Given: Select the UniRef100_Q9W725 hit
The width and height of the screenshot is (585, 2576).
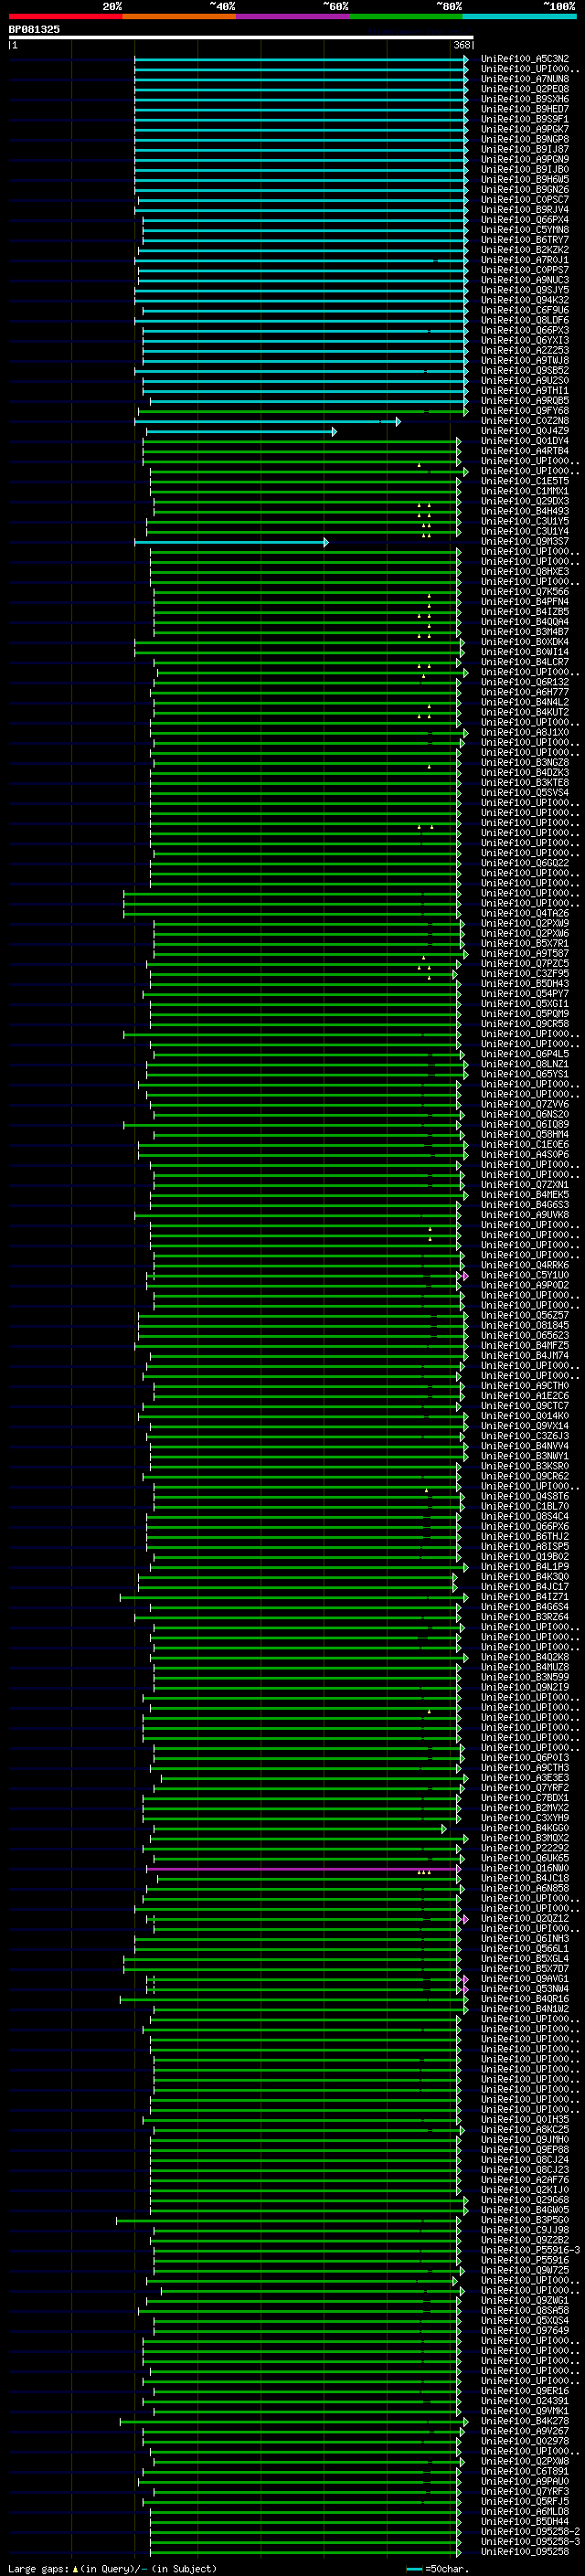Looking at the screenshot, I should pos(525,2270).
